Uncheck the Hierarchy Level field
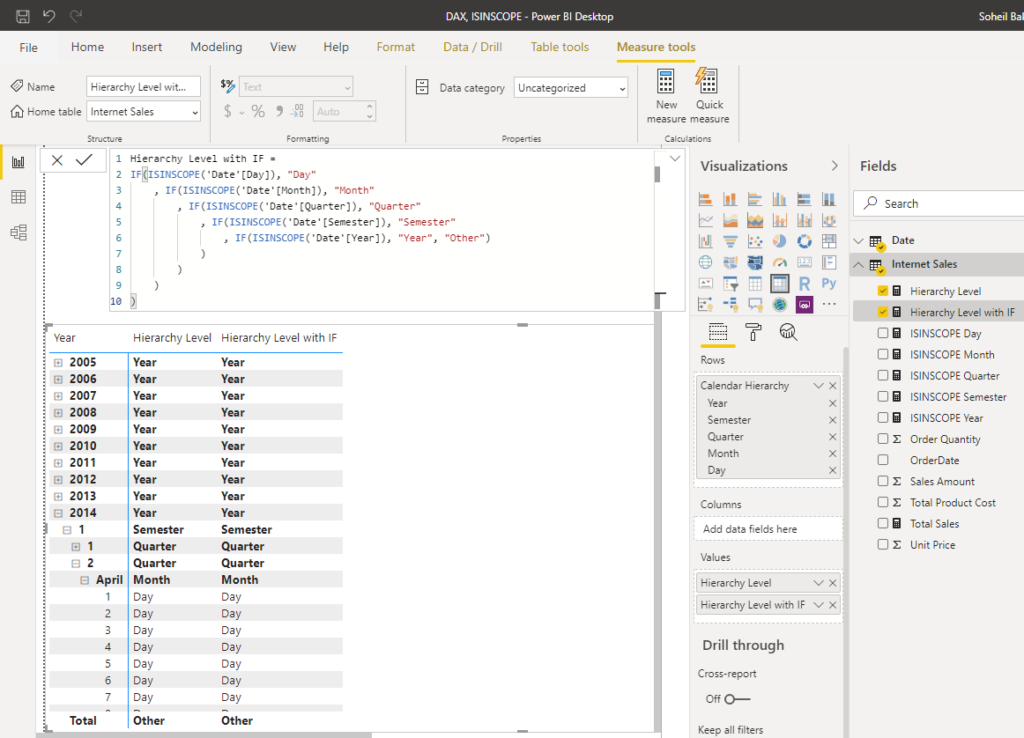Viewport: 1024px width, 738px height. pyautogui.click(x=883, y=291)
